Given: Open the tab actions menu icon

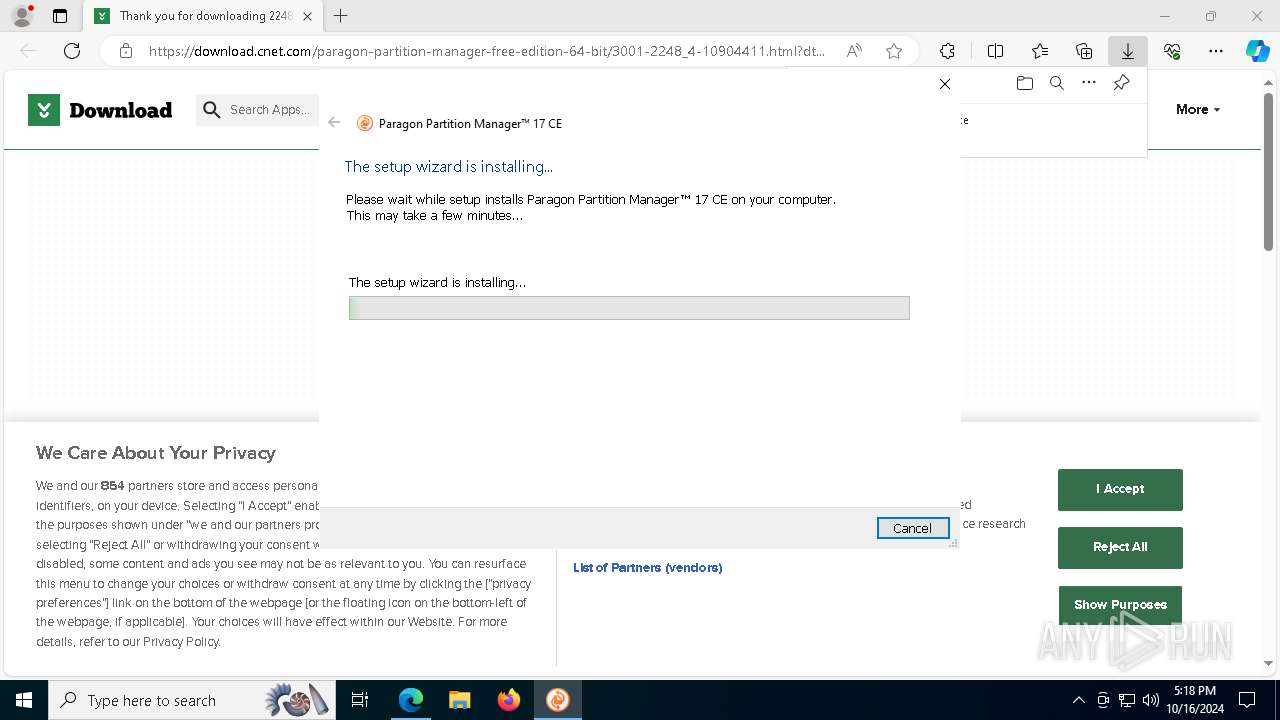Looking at the screenshot, I should (60, 16).
